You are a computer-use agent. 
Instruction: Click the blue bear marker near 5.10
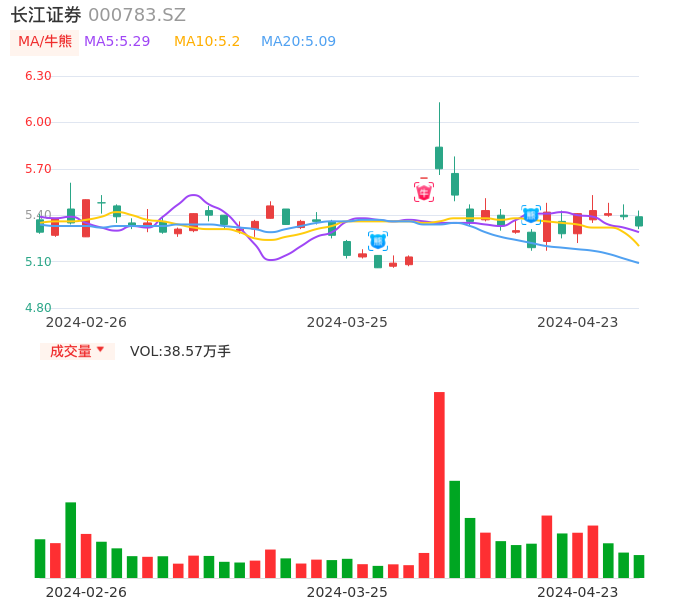coord(378,241)
